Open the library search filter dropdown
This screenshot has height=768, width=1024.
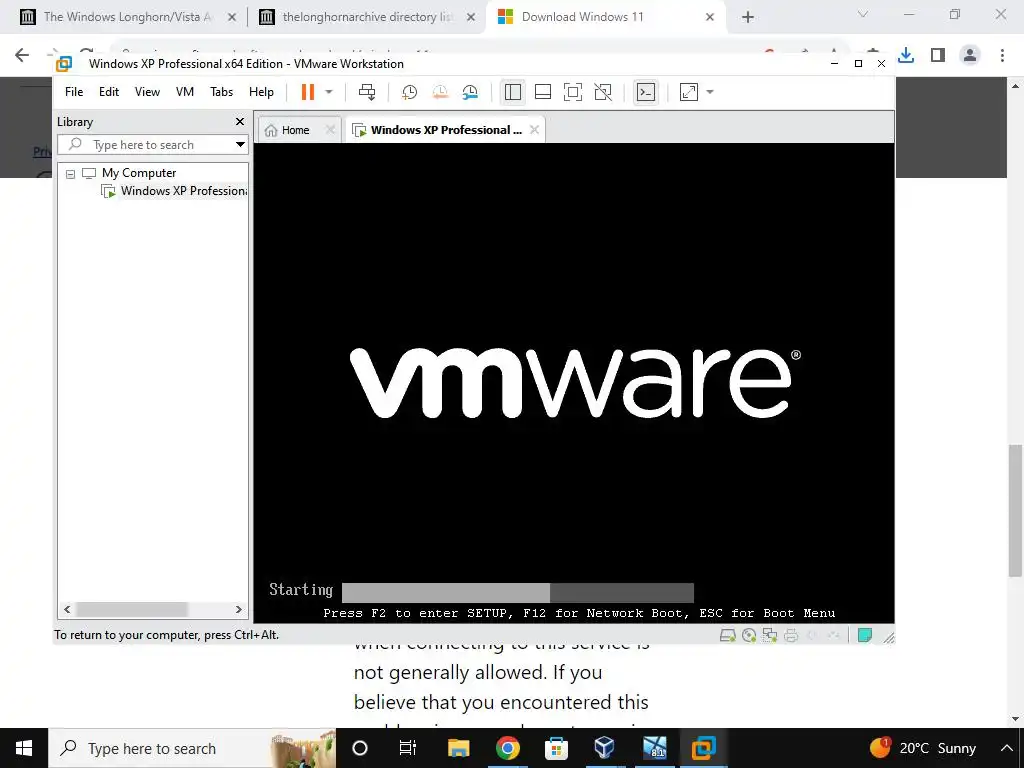coord(240,144)
